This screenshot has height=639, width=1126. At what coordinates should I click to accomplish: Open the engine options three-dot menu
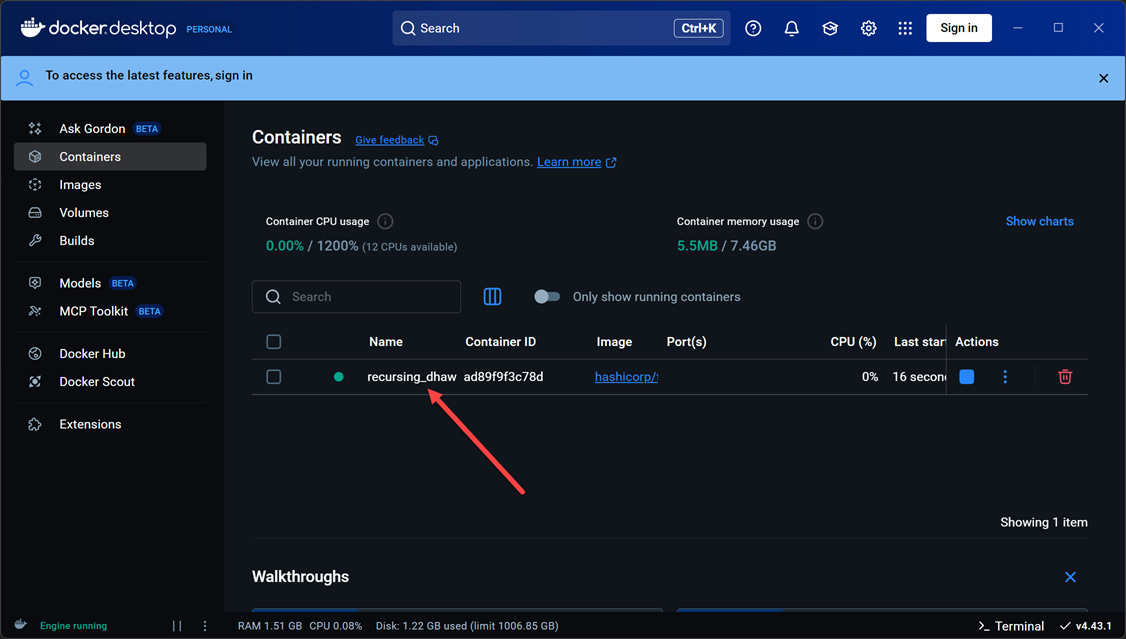pyautogui.click(x=205, y=626)
